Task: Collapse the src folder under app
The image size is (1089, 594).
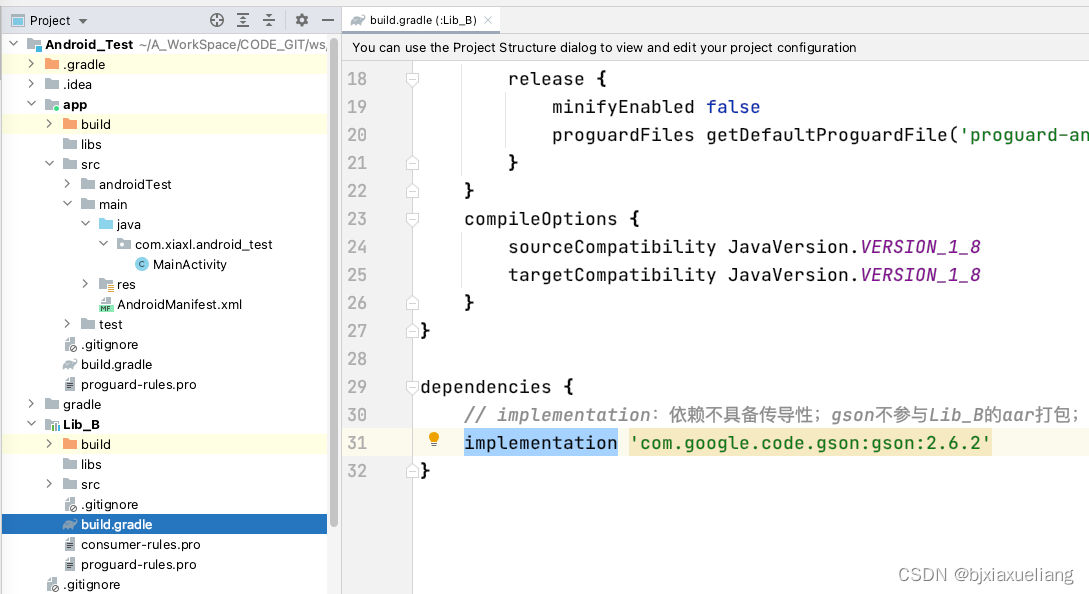Action: pyautogui.click(x=49, y=164)
